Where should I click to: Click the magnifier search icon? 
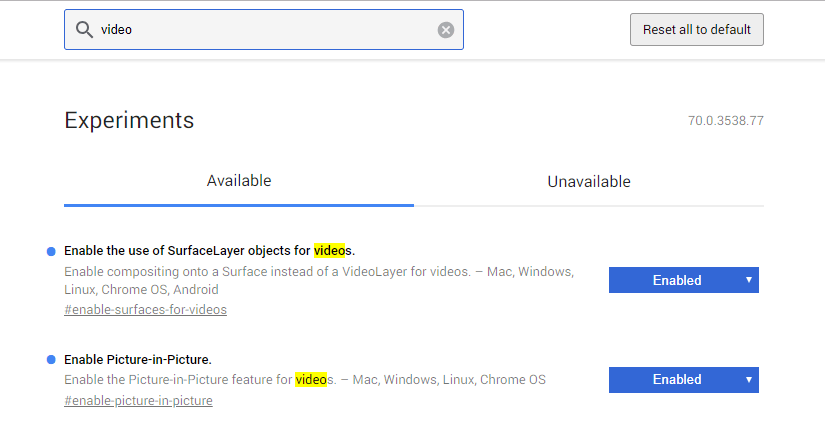tap(84, 30)
